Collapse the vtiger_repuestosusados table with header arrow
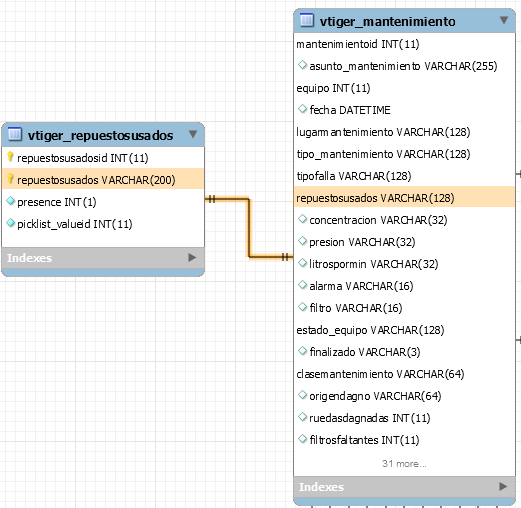 (x=193, y=134)
